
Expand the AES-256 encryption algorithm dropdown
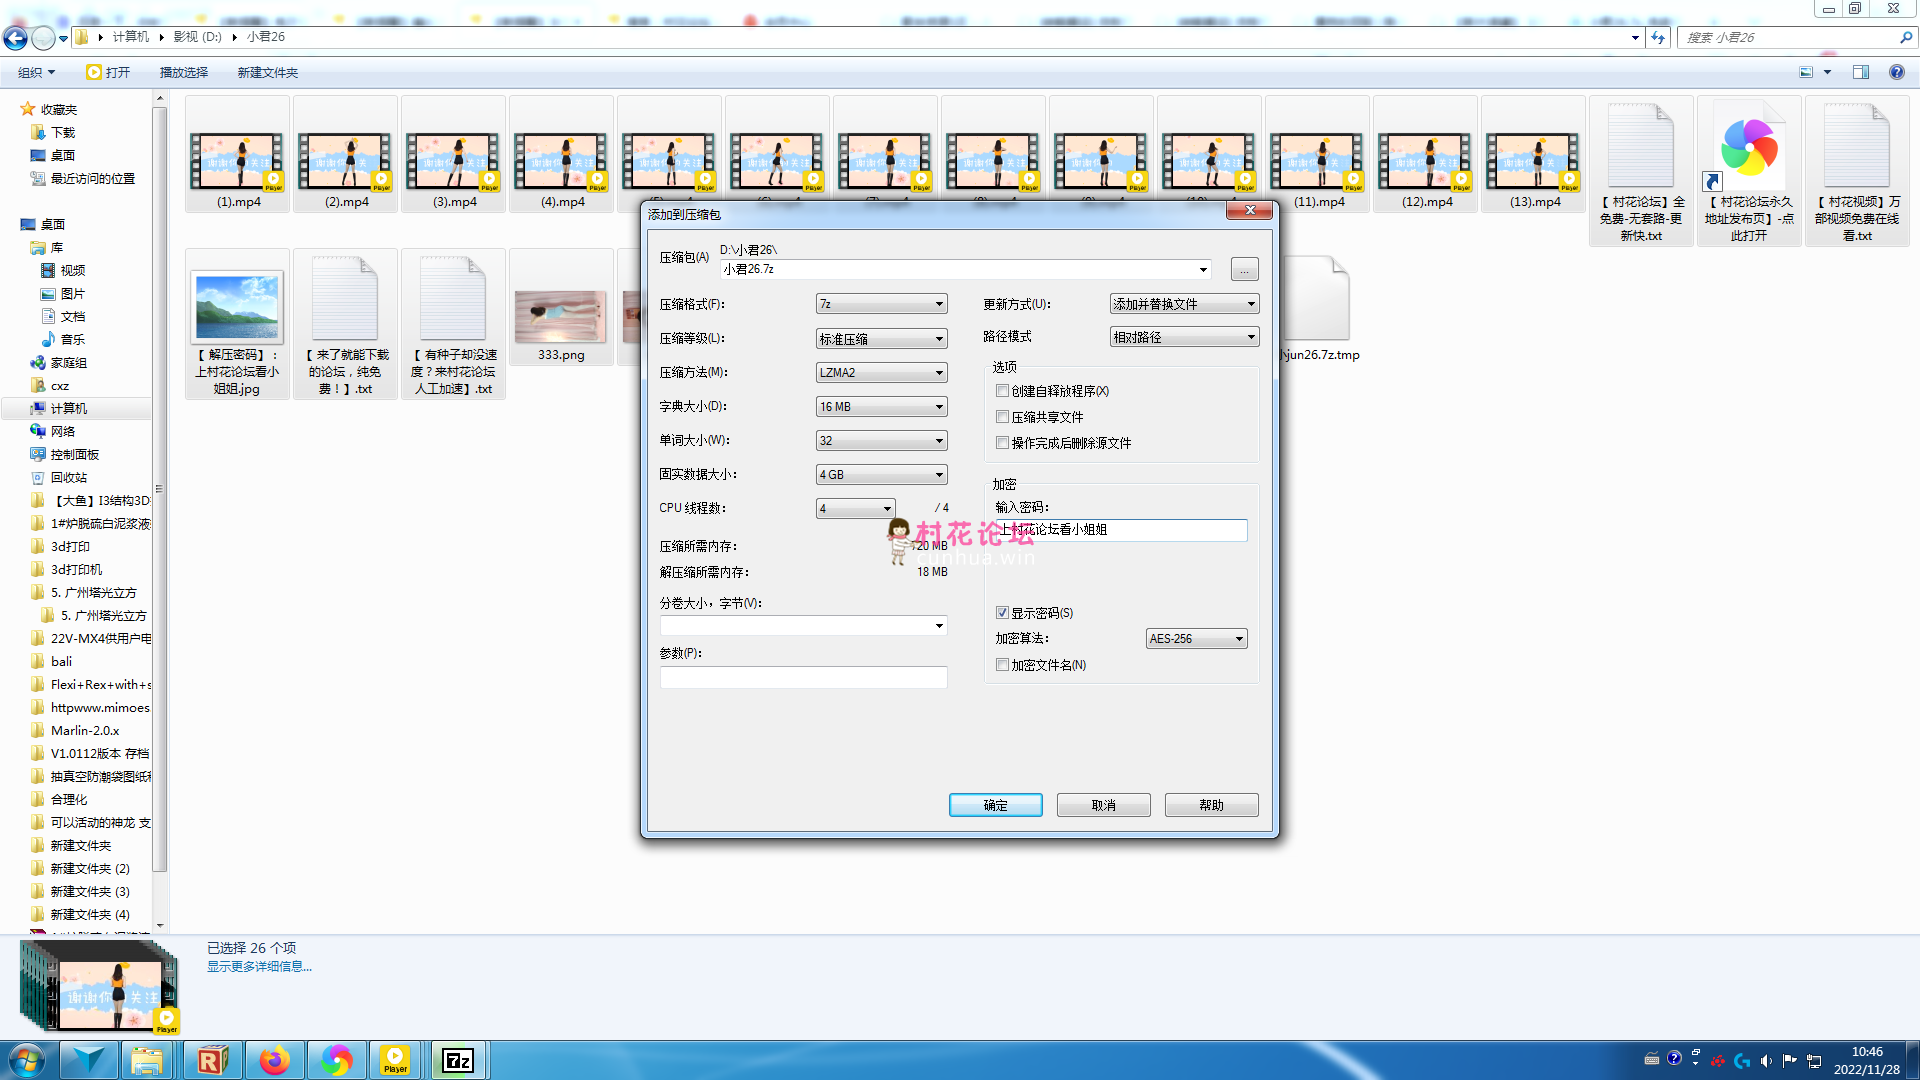point(1196,639)
